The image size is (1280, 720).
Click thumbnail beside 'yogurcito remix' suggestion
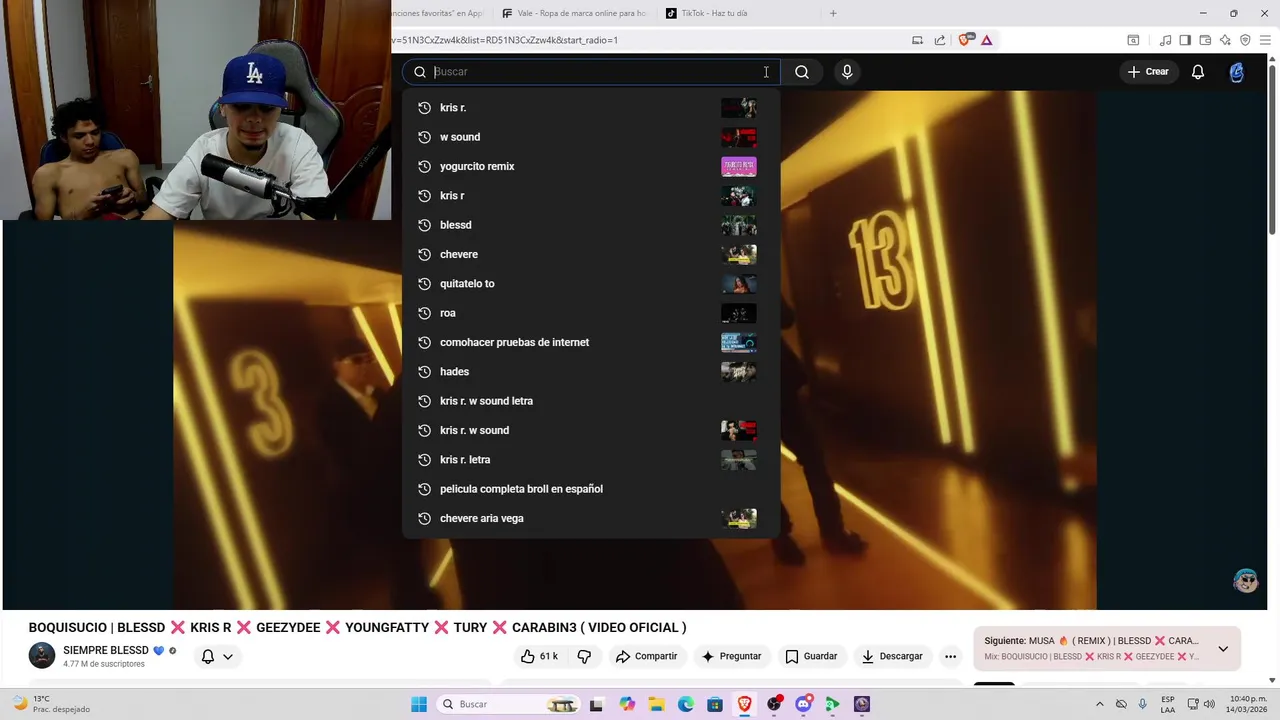point(739,166)
